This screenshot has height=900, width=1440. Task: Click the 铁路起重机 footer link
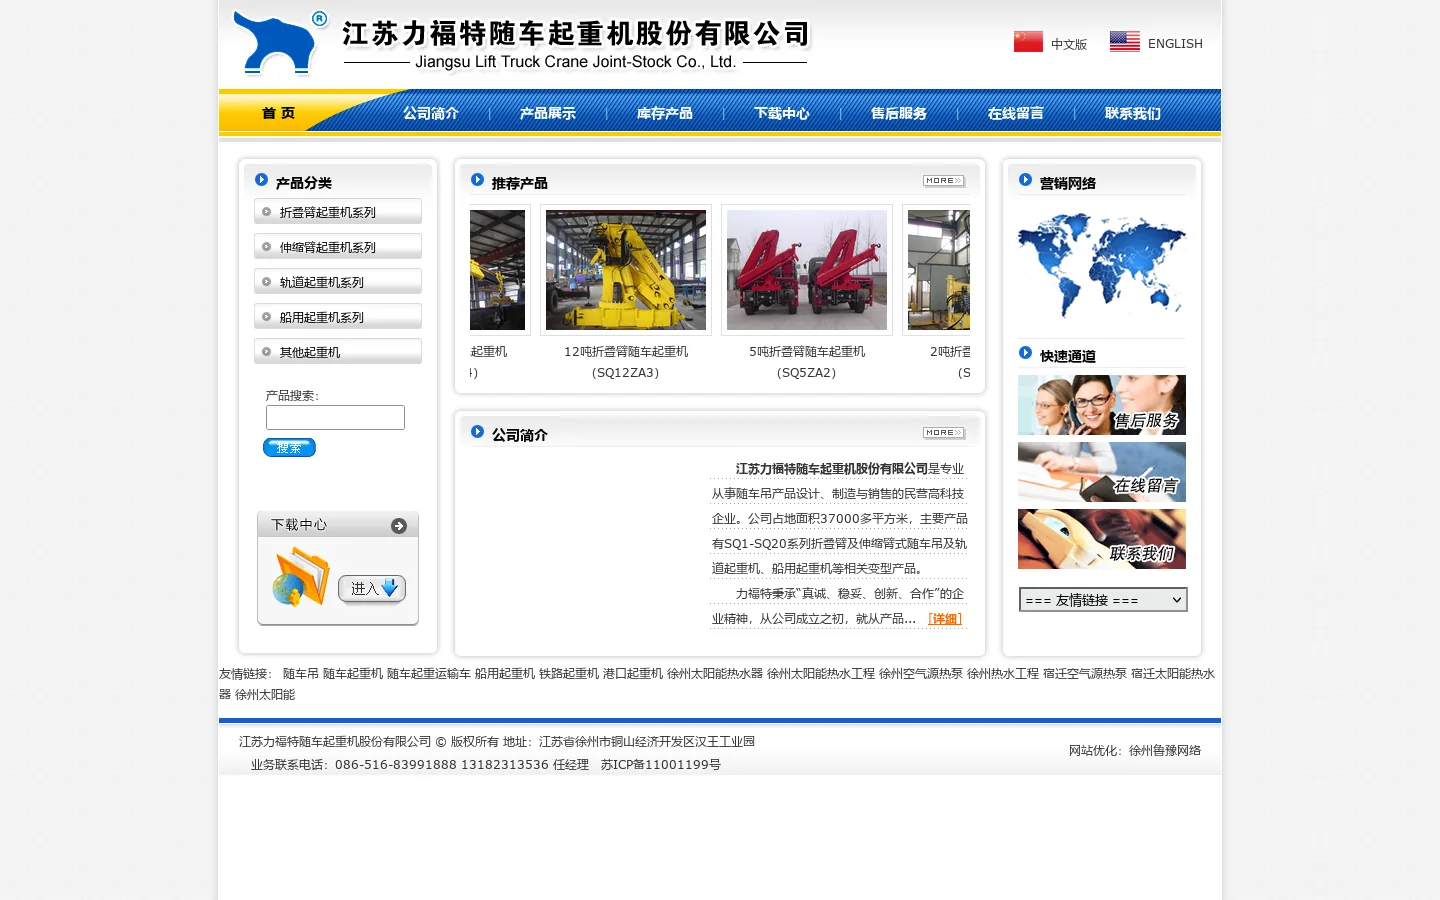click(x=569, y=674)
